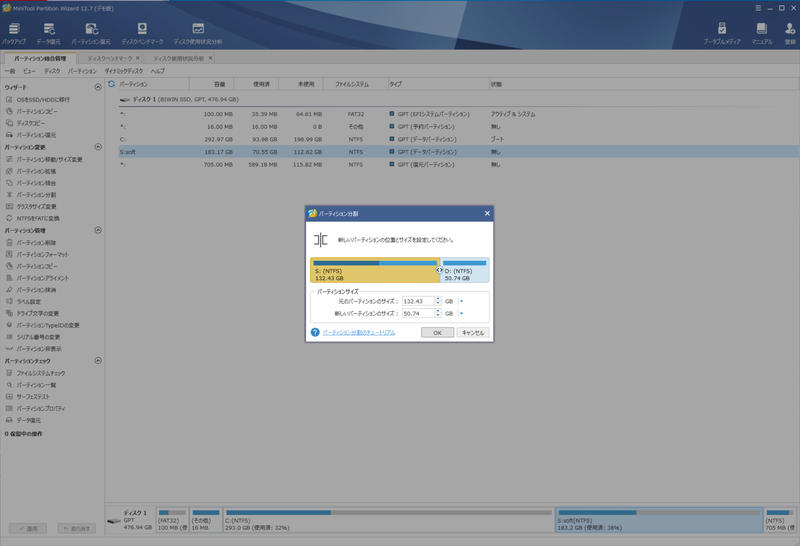
Task: Select サーフェステスト in sidebar
Action: (33, 396)
